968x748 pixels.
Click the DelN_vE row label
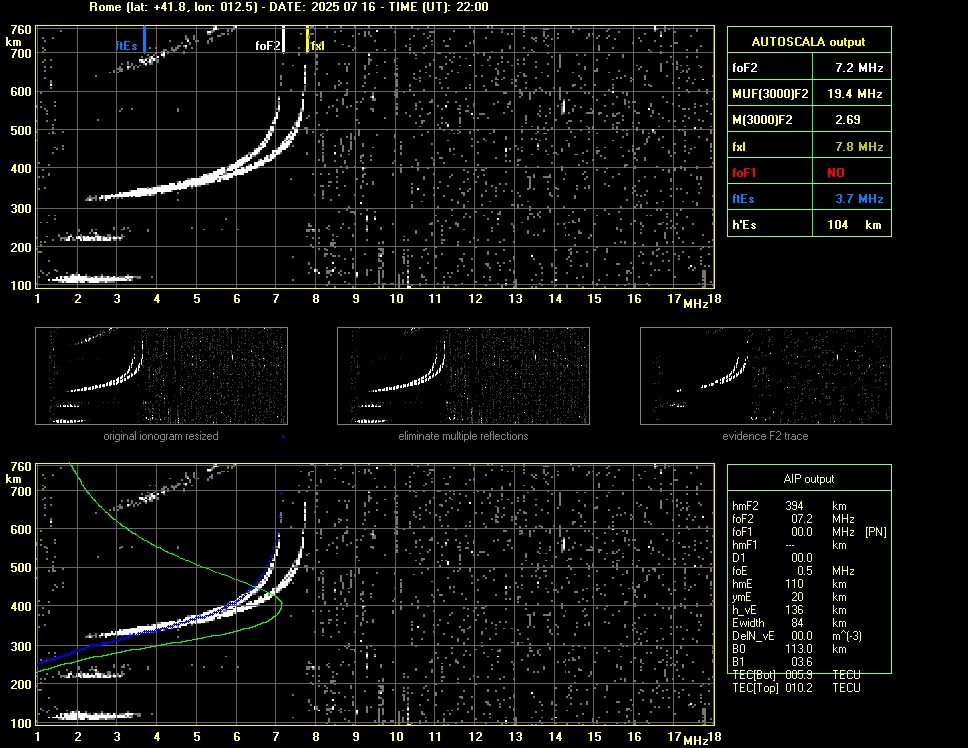pos(753,636)
